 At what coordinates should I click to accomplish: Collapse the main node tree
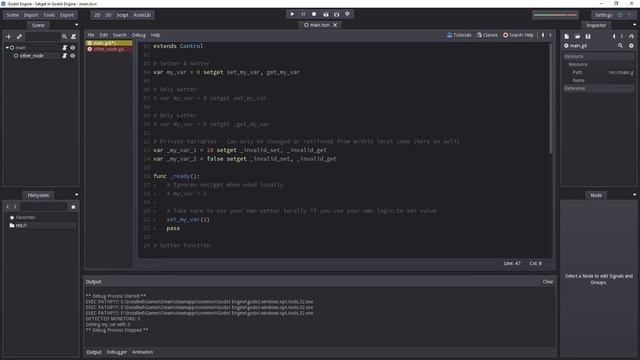(7, 48)
